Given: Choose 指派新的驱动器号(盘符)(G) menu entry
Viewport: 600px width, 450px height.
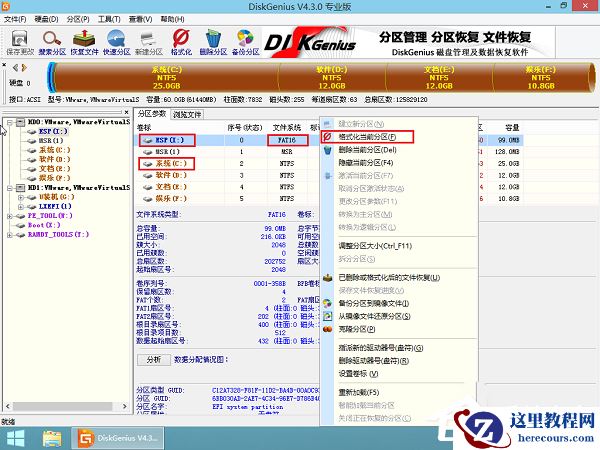Looking at the screenshot, I should coord(381,348).
